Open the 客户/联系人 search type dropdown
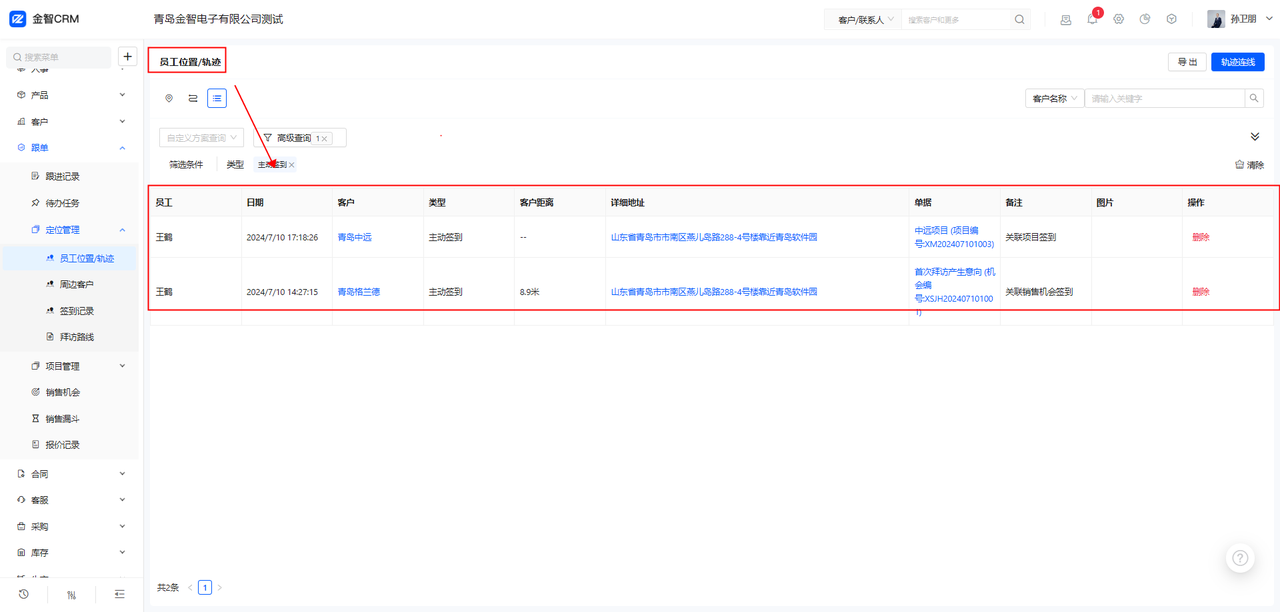The width and height of the screenshot is (1280, 612). 862,18
